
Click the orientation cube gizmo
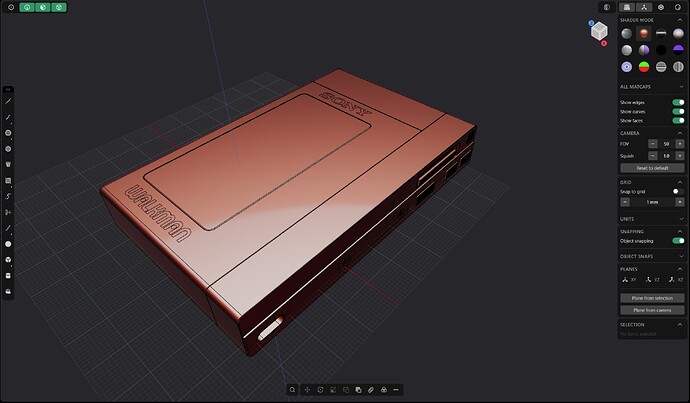pos(599,31)
